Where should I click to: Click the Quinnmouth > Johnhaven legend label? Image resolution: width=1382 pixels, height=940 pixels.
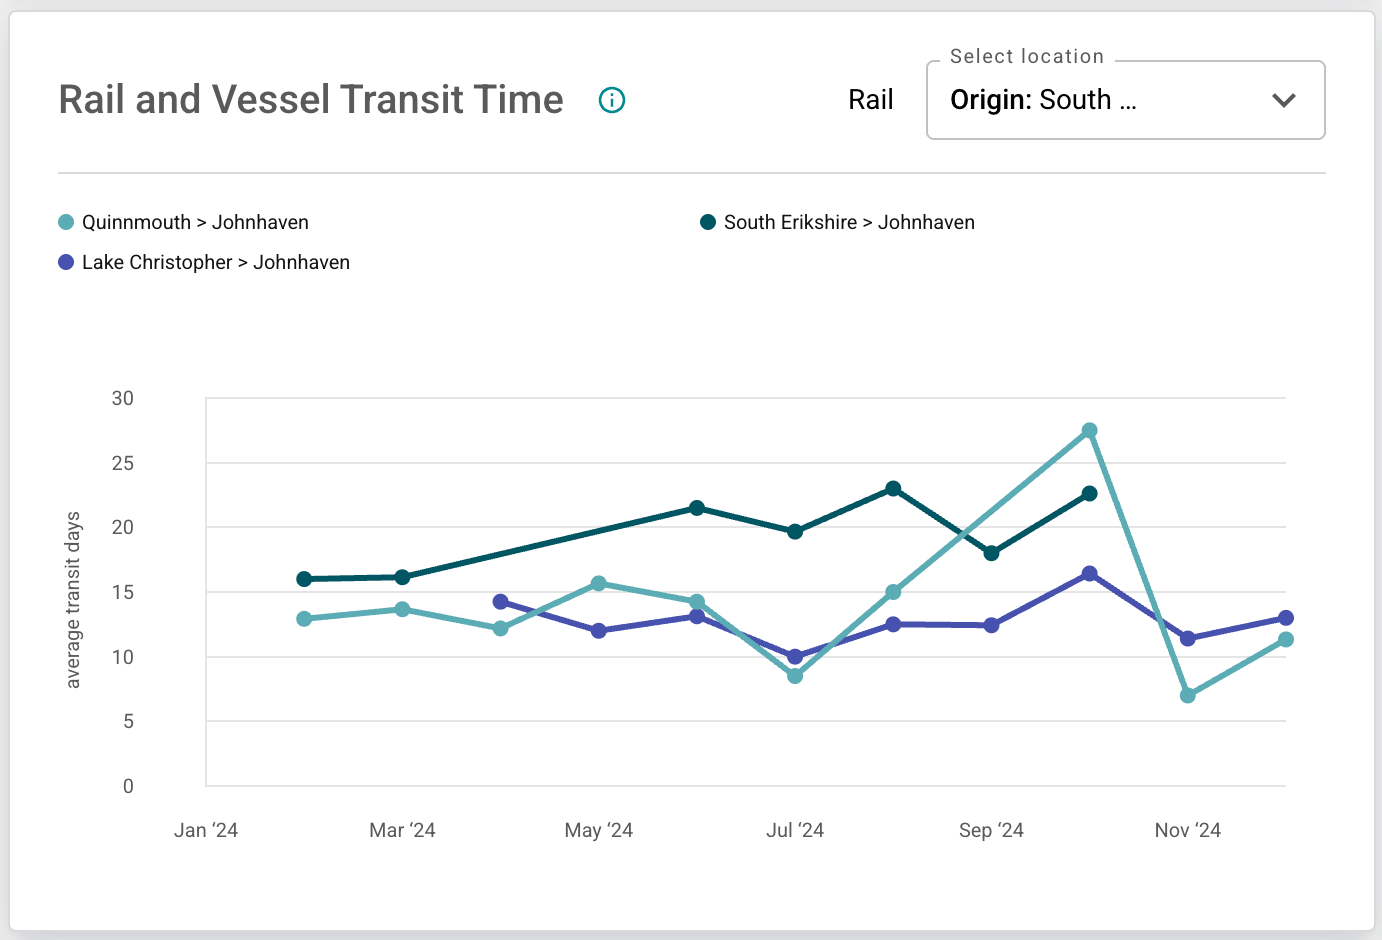click(196, 222)
